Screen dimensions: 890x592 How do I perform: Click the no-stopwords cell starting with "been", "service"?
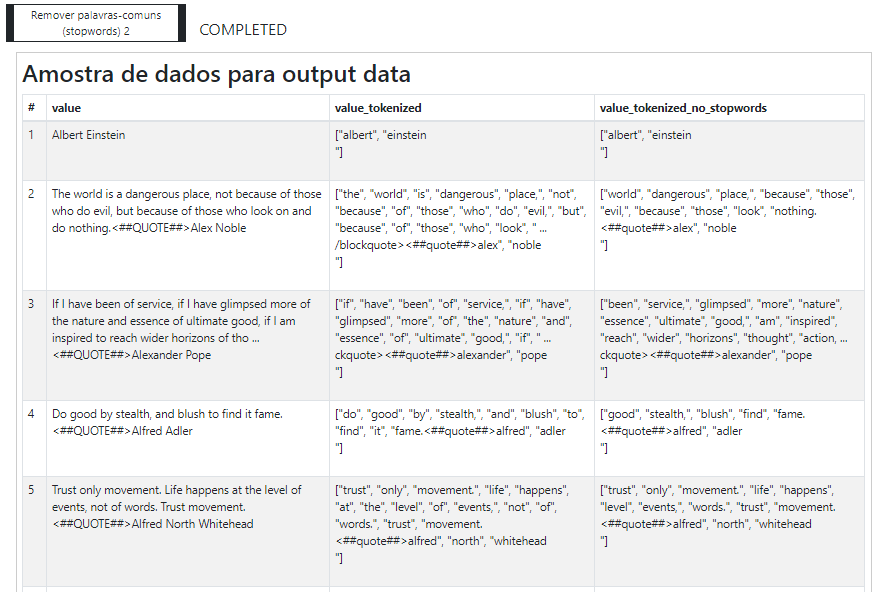pos(729,345)
